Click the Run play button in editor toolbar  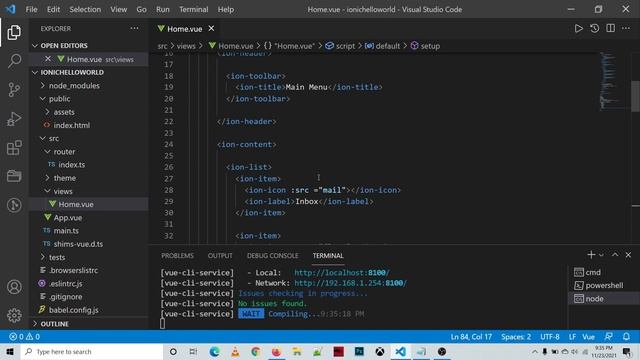point(578,29)
